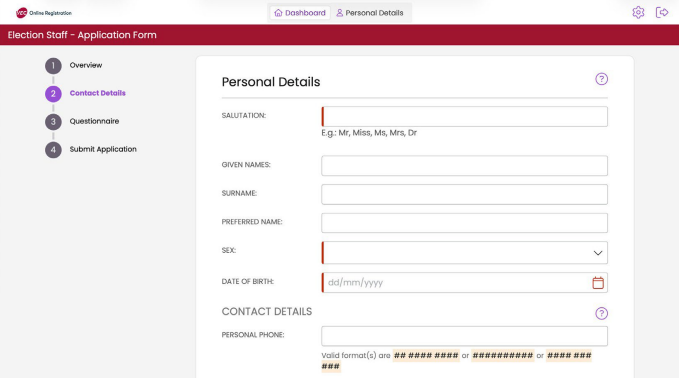
Task: Click 'Election Staff - Application Form' banner title
Action: point(82,35)
